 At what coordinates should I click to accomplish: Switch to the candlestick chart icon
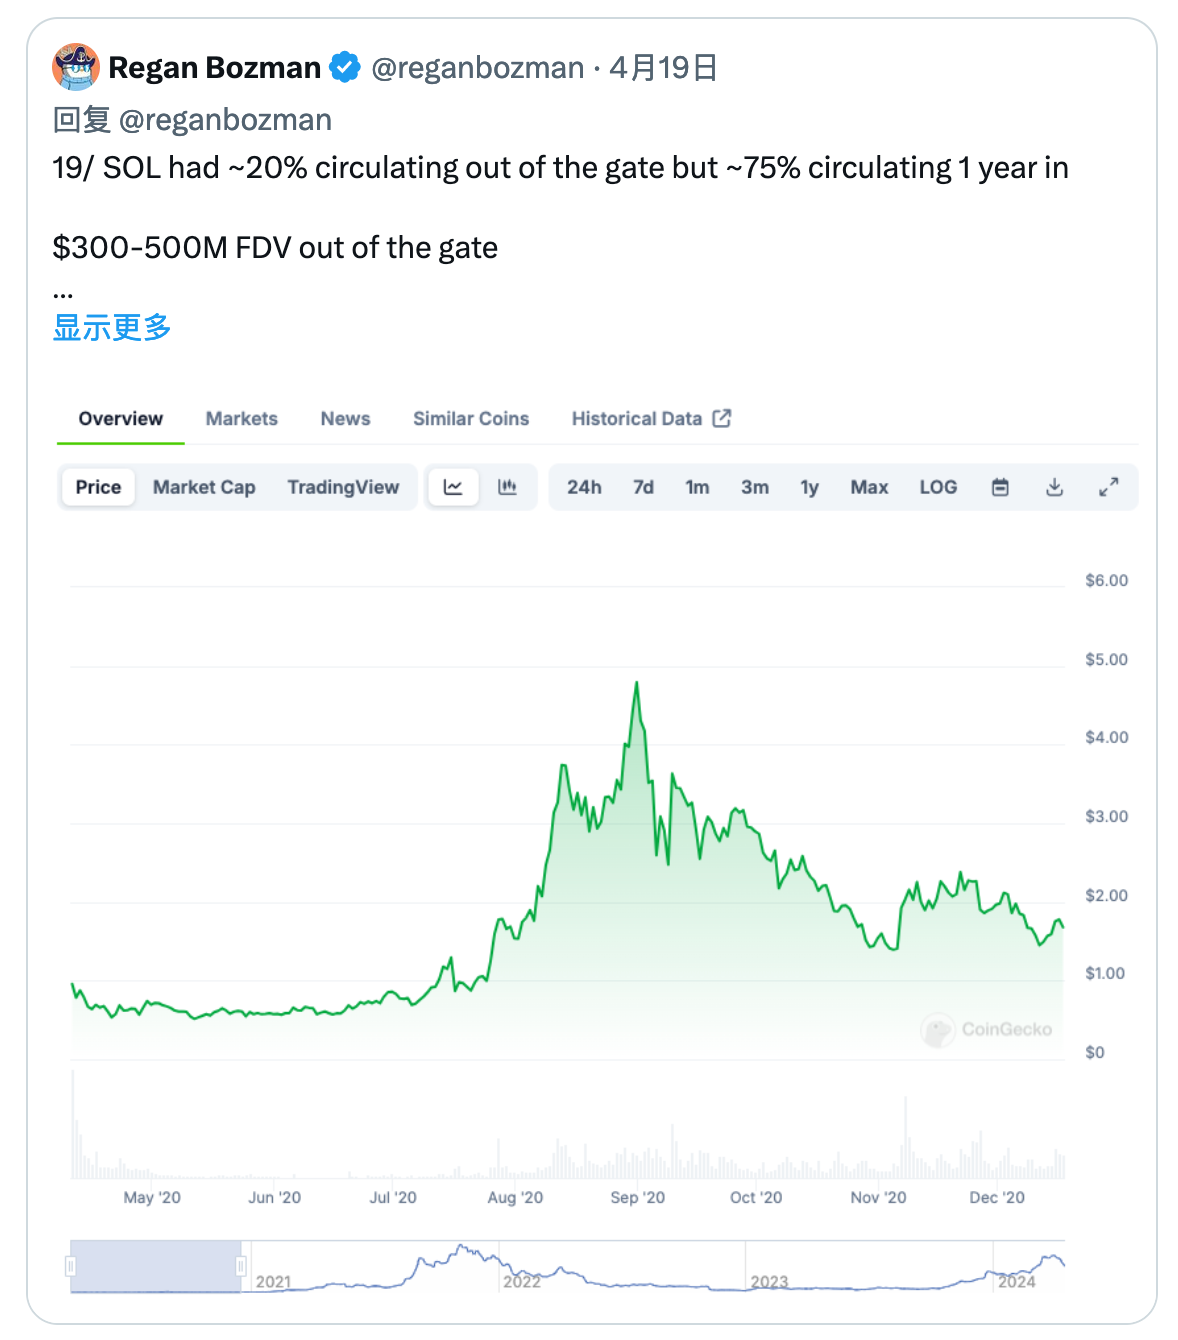point(508,487)
